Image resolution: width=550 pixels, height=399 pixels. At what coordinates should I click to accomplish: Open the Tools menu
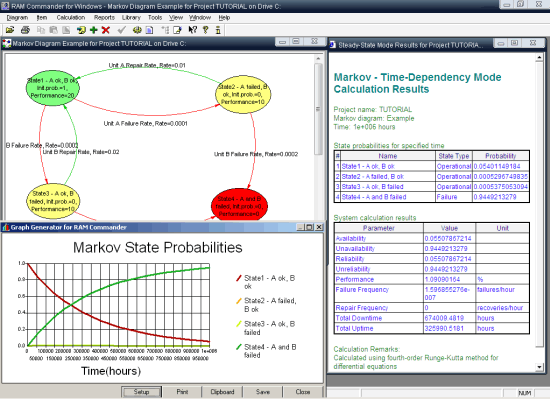point(155,18)
